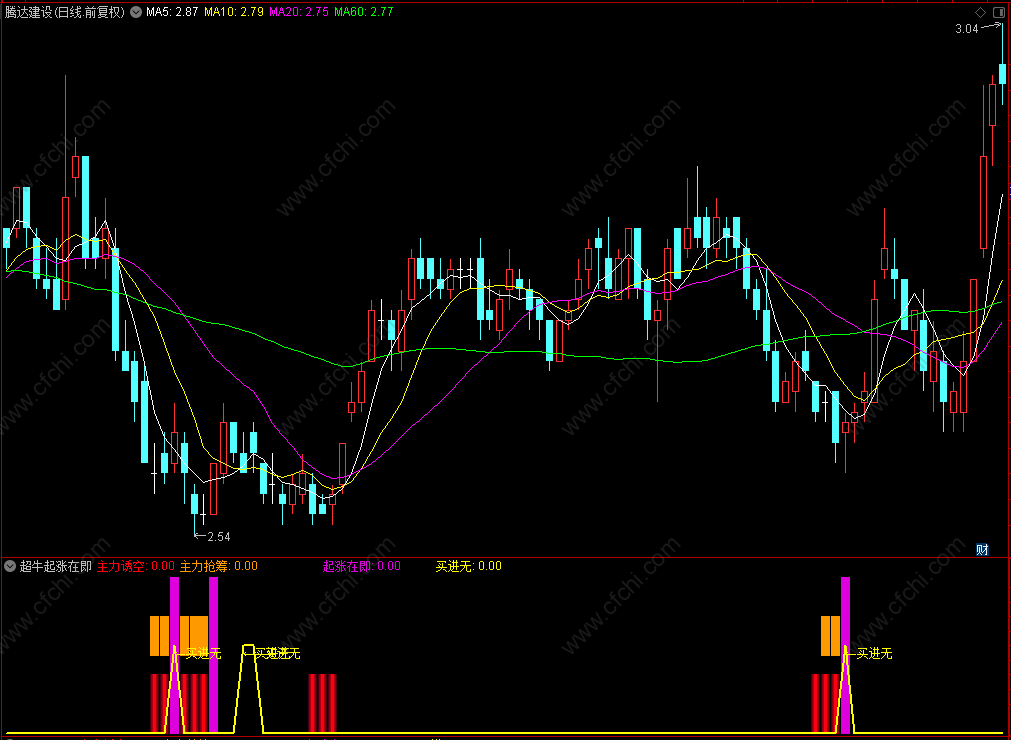Click the 腾达建设(日线.前复权) chart title
Image resolution: width=1011 pixels, height=740 pixels.
[x=64, y=12]
